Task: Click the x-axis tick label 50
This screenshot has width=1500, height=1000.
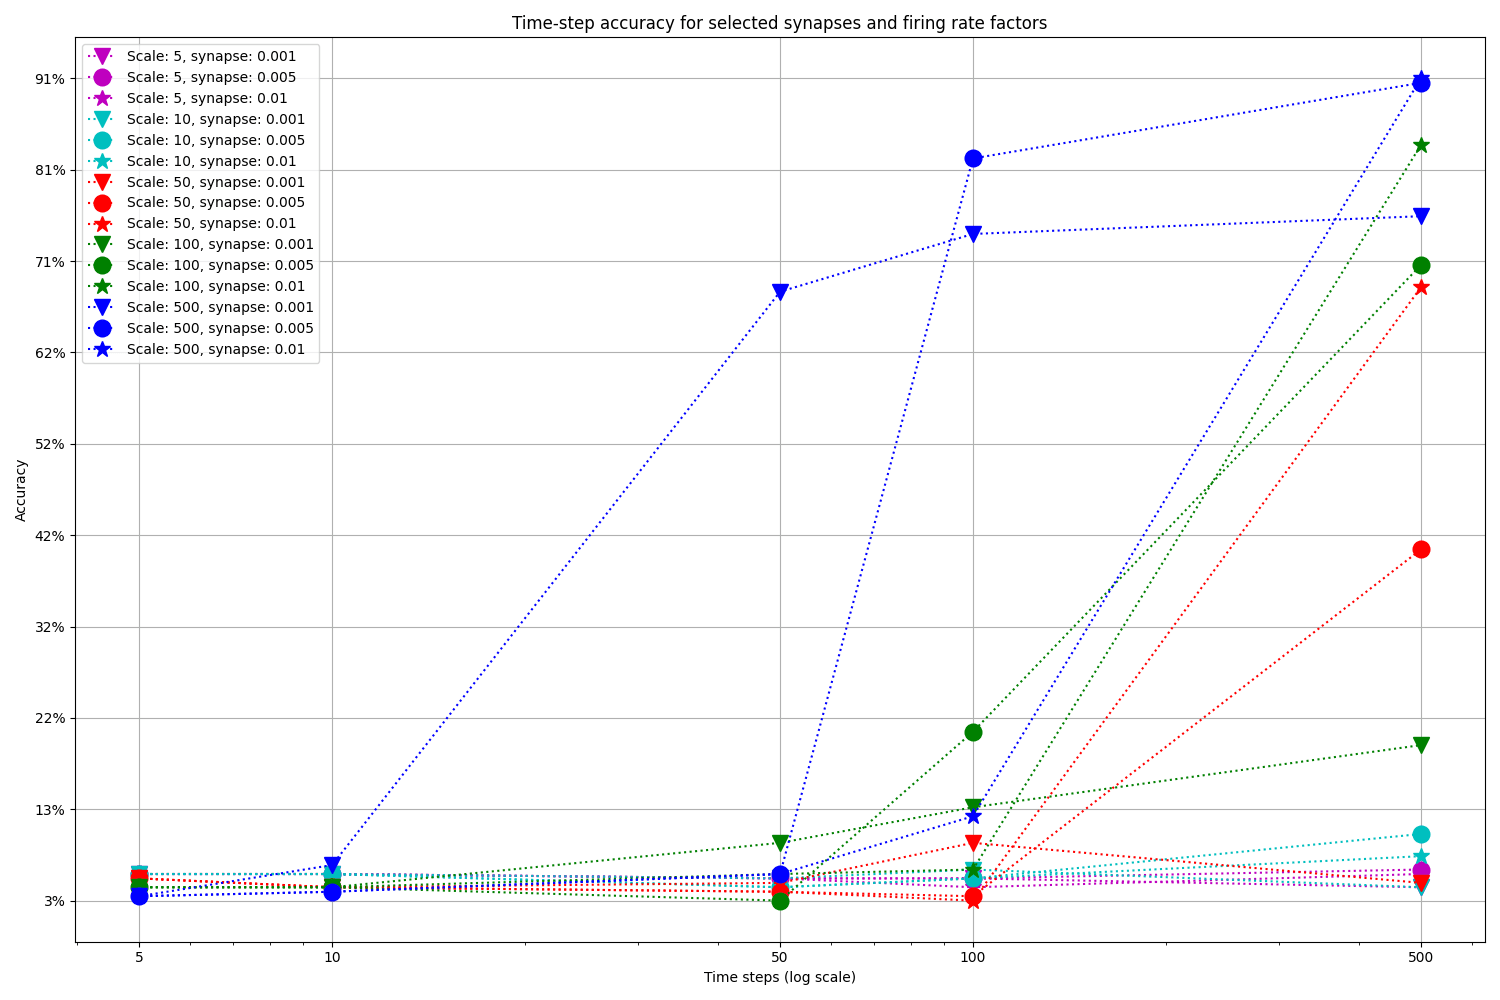Action: pos(780,958)
